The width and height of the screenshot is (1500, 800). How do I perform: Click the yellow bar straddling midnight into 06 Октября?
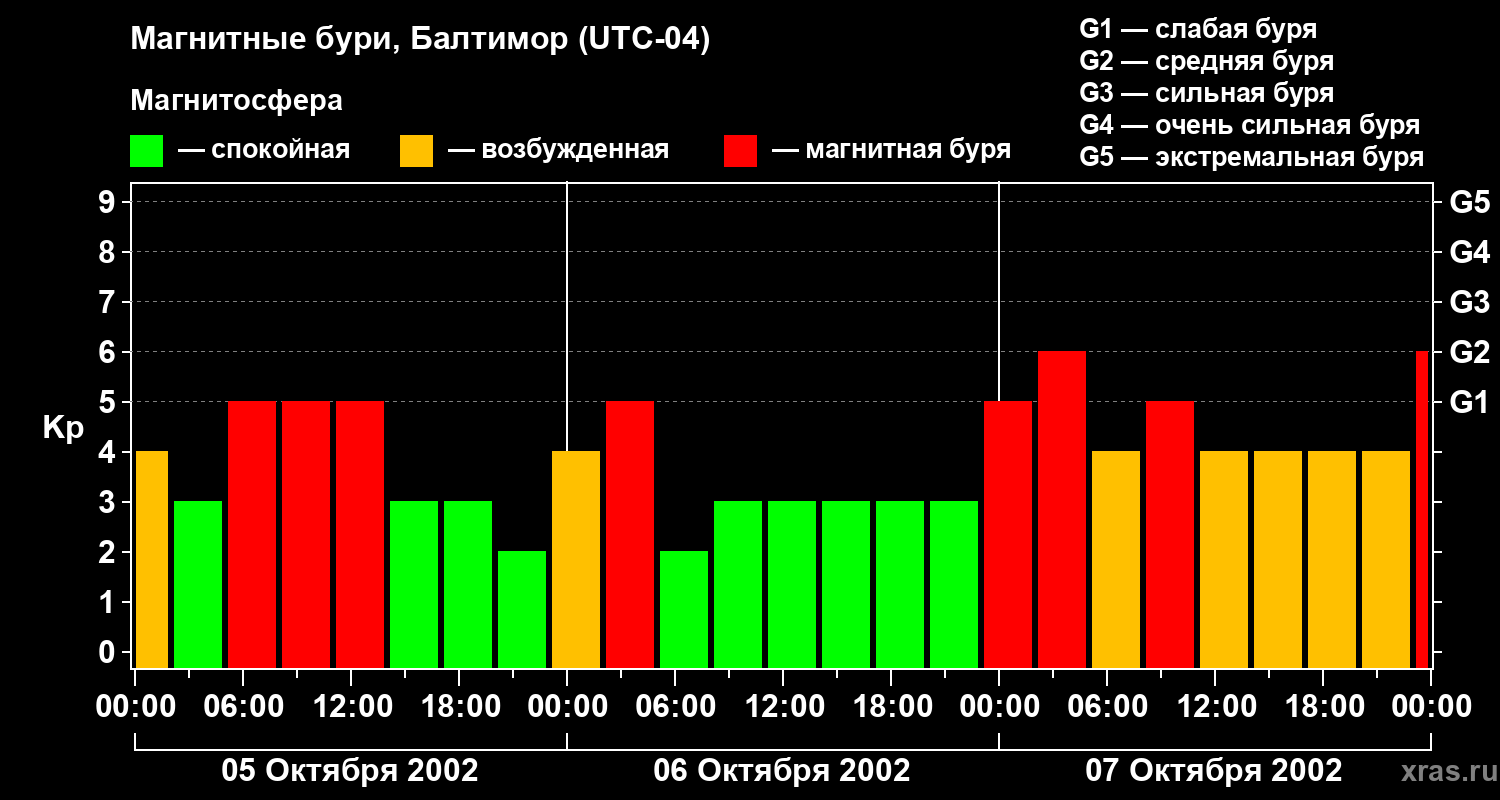(x=576, y=560)
